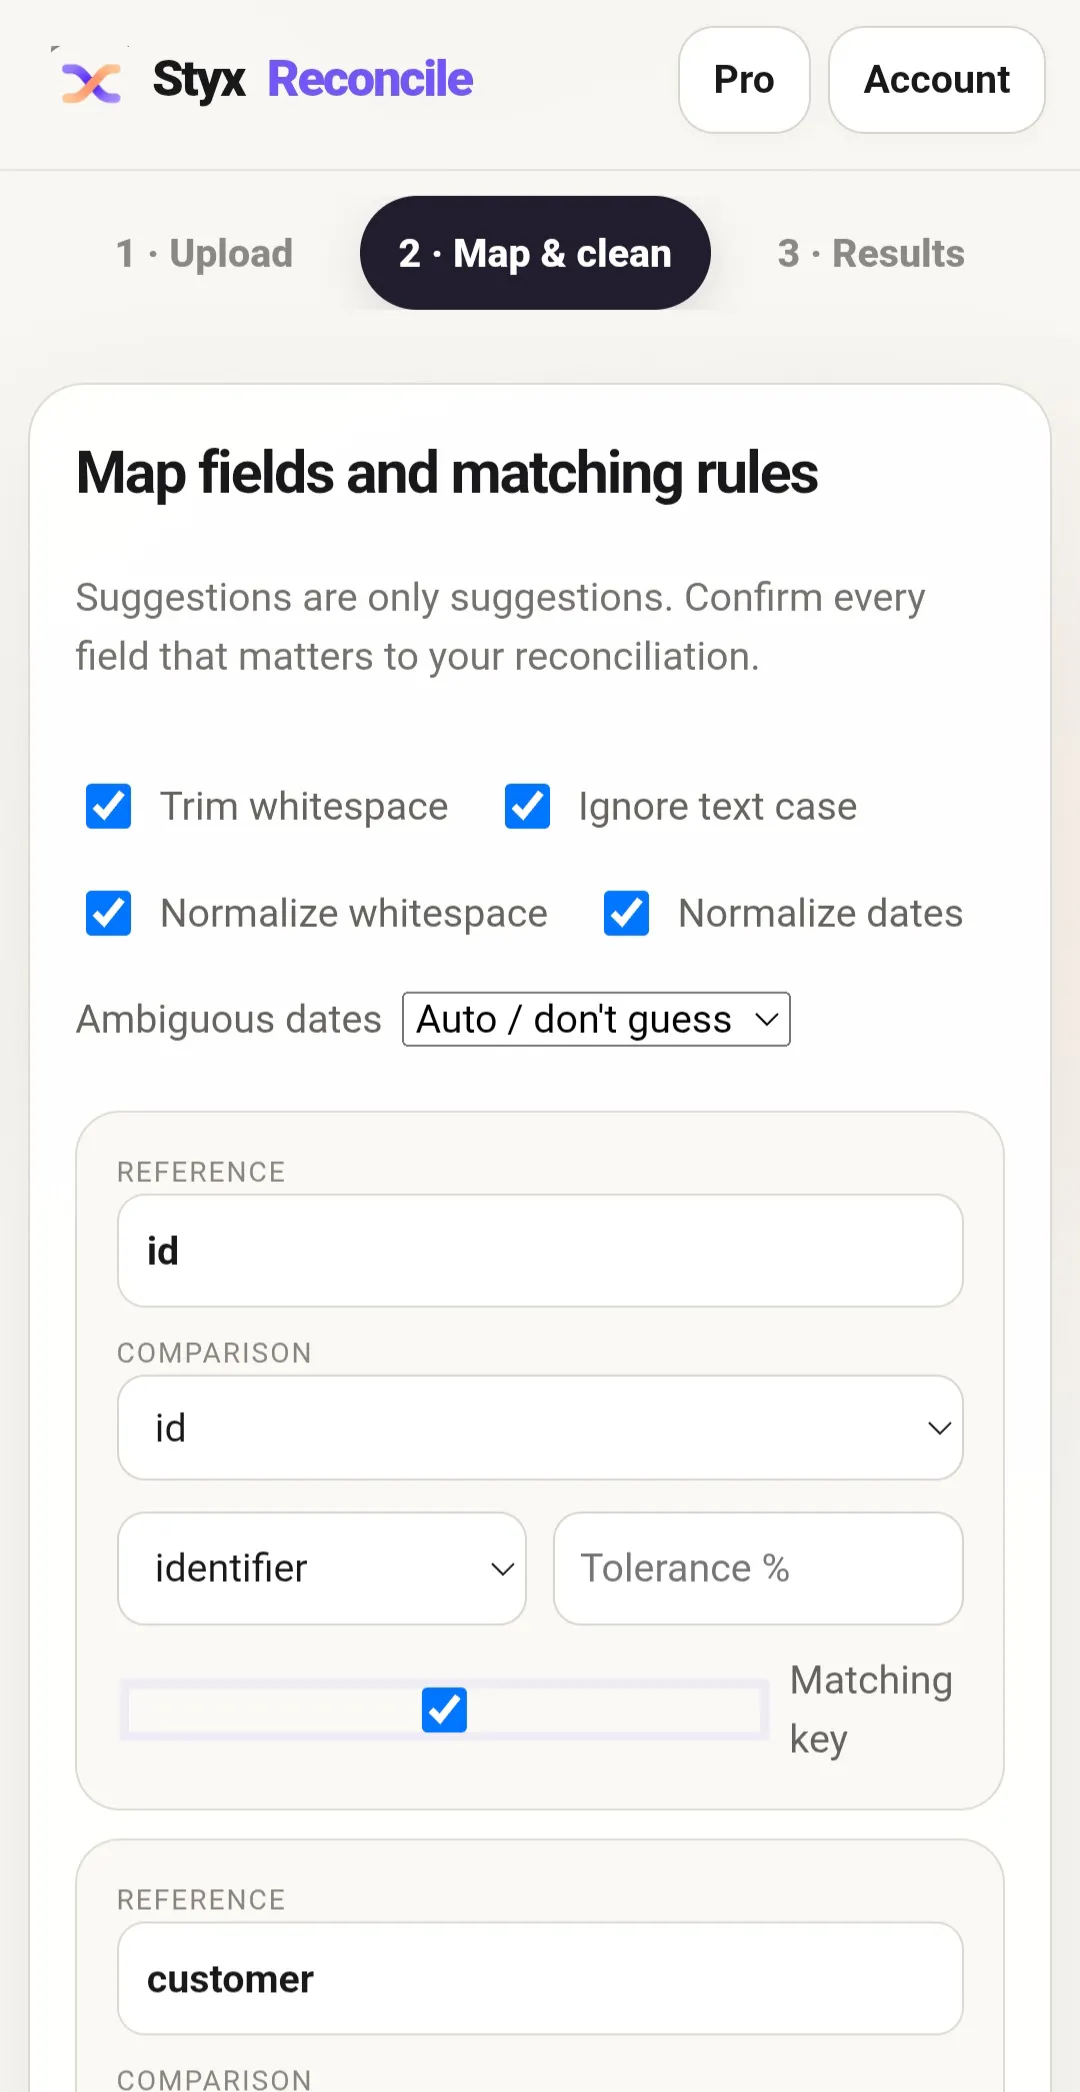Click the id reference field
The image size is (1080, 2092).
click(x=540, y=1251)
